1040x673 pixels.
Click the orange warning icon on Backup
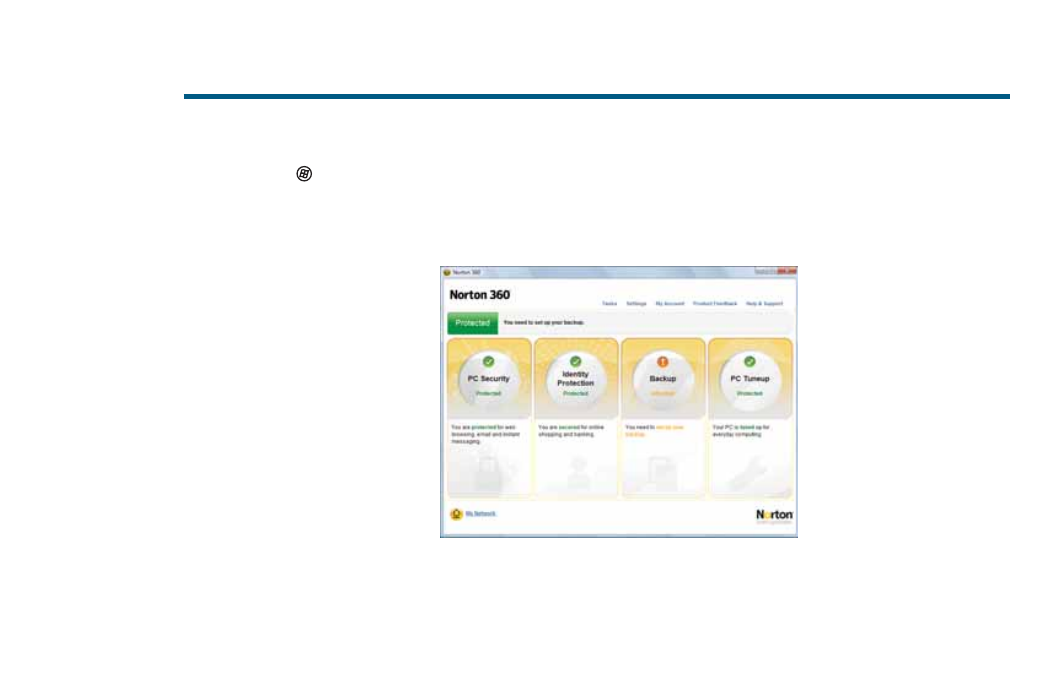coord(663,361)
